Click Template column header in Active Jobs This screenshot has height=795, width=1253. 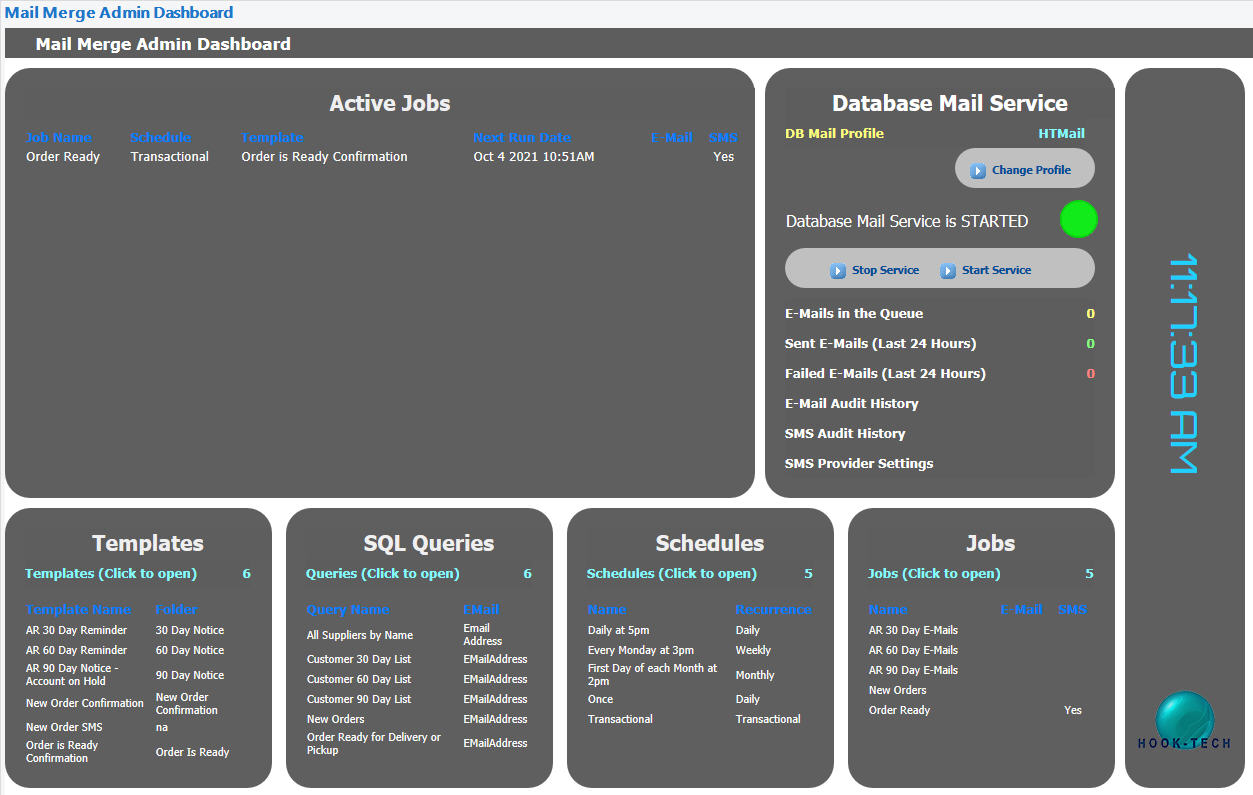coord(272,138)
